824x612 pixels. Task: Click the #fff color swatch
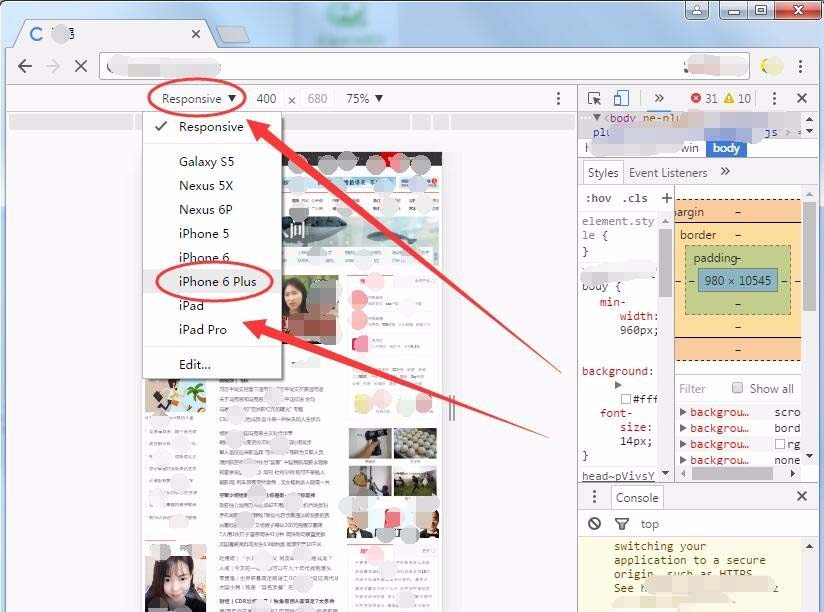626,399
